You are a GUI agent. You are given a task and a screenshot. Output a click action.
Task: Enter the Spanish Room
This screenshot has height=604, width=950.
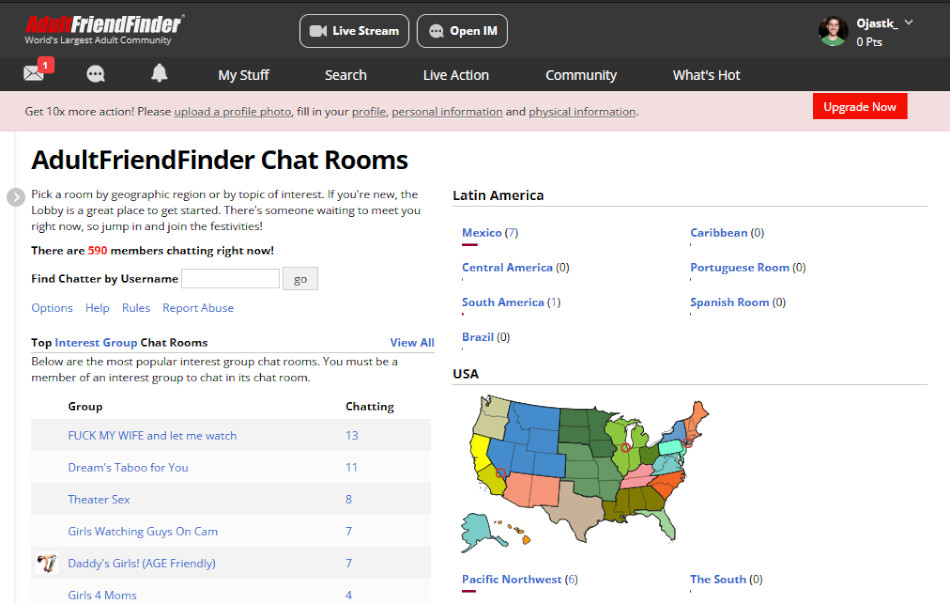click(x=729, y=302)
